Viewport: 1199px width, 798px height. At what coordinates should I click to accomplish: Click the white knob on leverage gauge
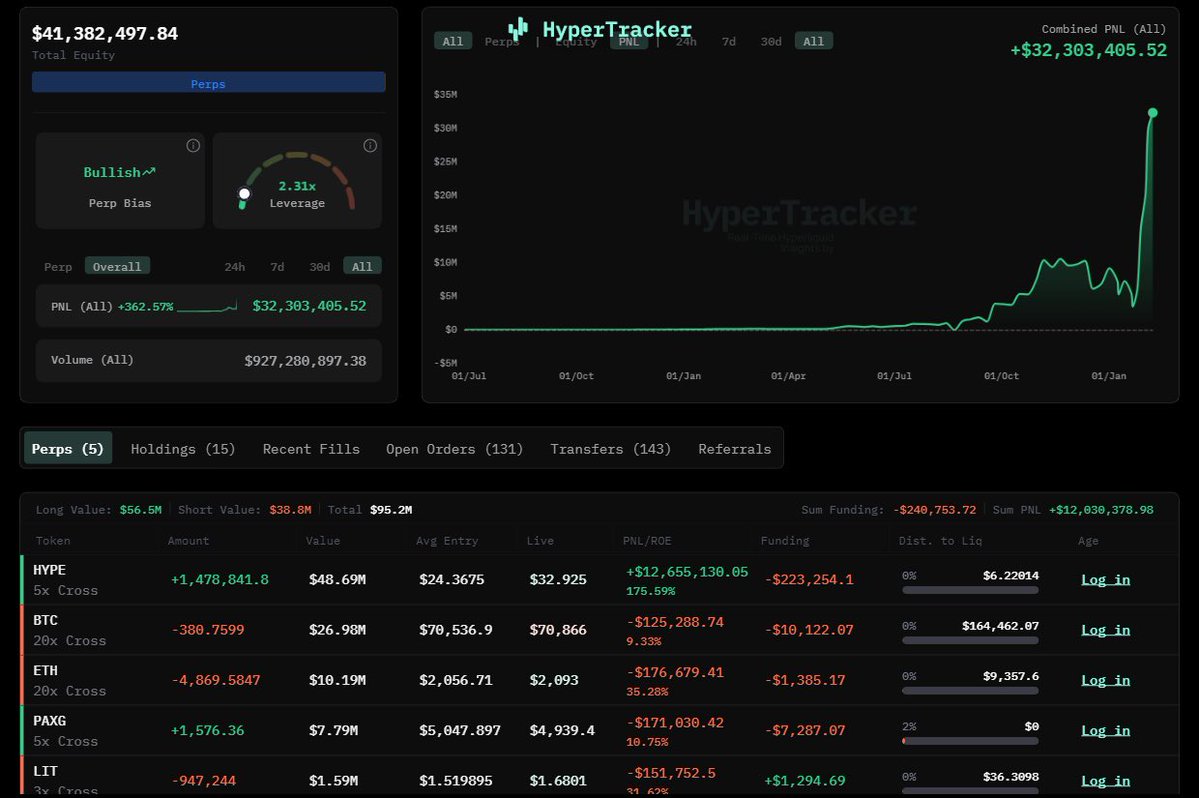244,193
